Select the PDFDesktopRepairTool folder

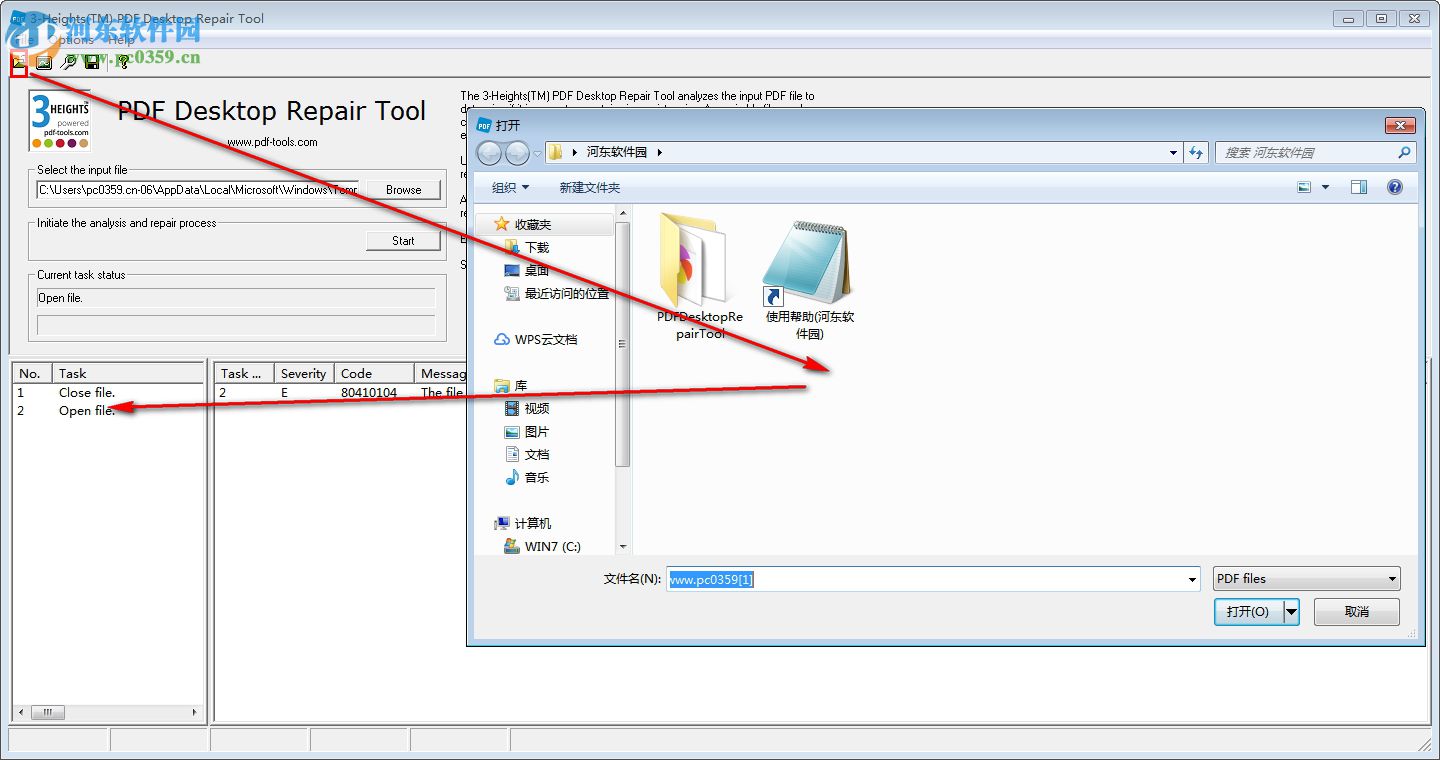(x=700, y=277)
